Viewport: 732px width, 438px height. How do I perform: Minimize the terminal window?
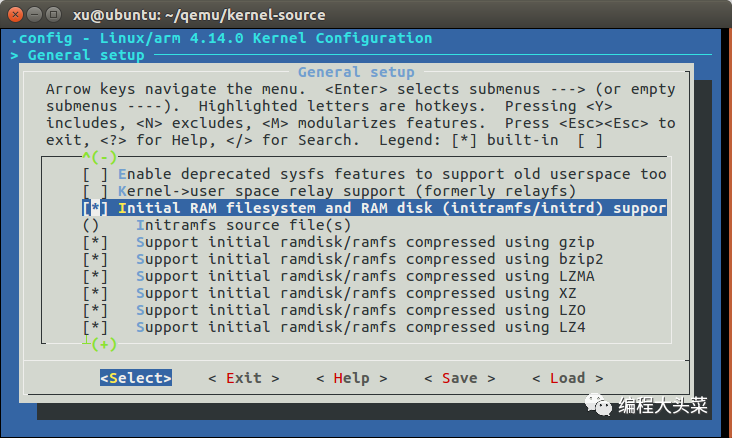pyautogui.click(x=35, y=14)
